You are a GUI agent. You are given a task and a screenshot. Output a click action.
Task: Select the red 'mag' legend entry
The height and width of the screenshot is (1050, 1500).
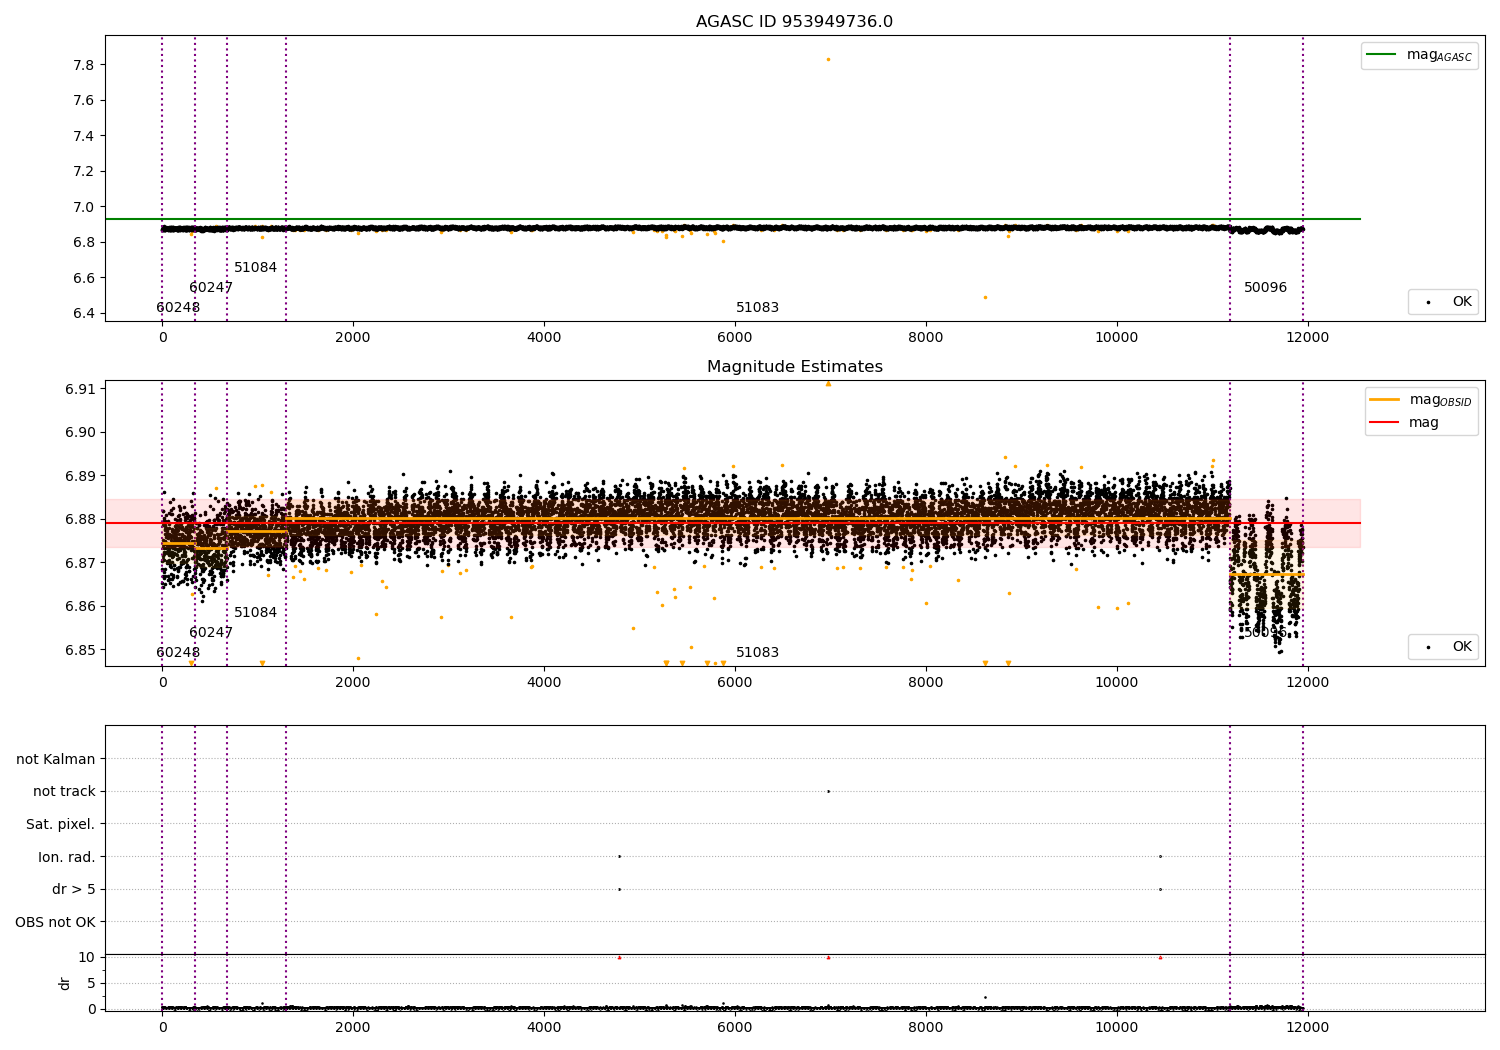point(1404,423)
